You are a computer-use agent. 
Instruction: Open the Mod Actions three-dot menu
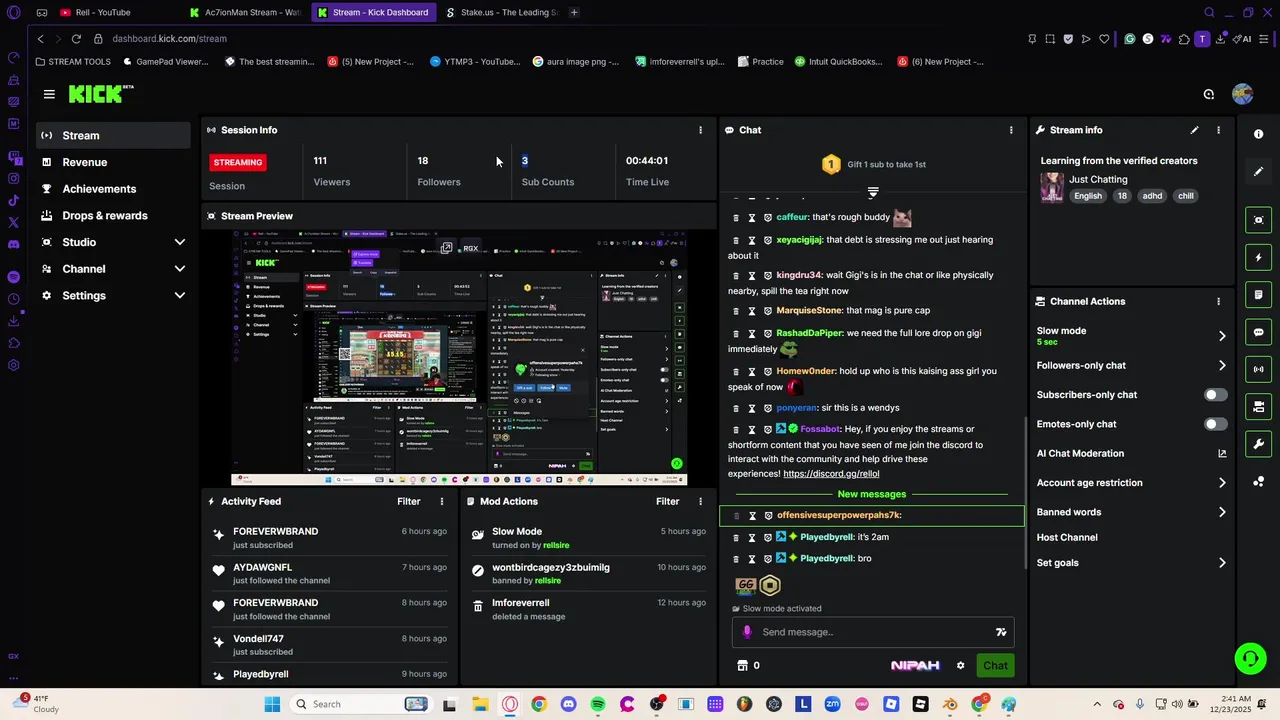click(x=700, y=501)
